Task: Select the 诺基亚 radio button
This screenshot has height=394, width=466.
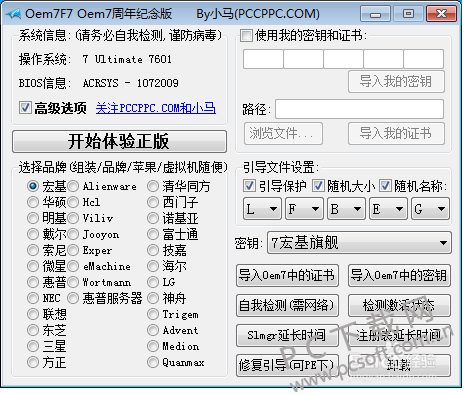Action: pyautogui.click(x=153, y=218)
